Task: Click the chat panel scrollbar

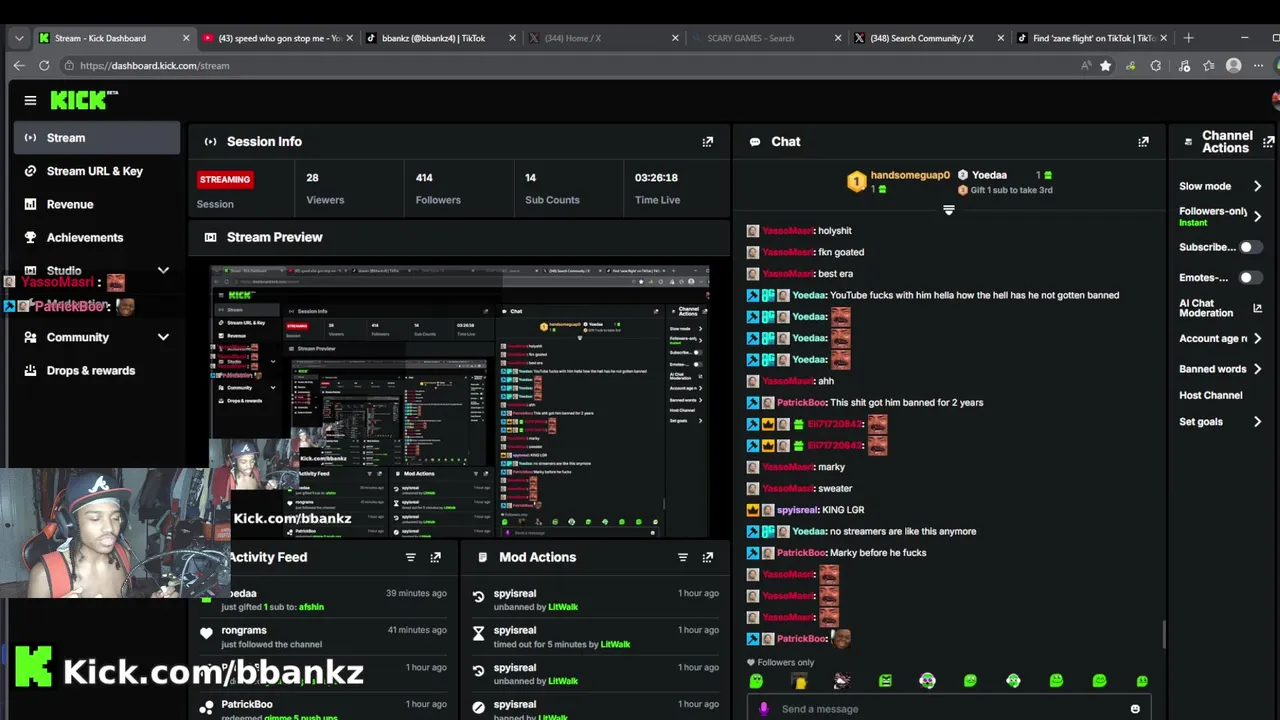Action: pyautogui.click(x=1163, y=634)
